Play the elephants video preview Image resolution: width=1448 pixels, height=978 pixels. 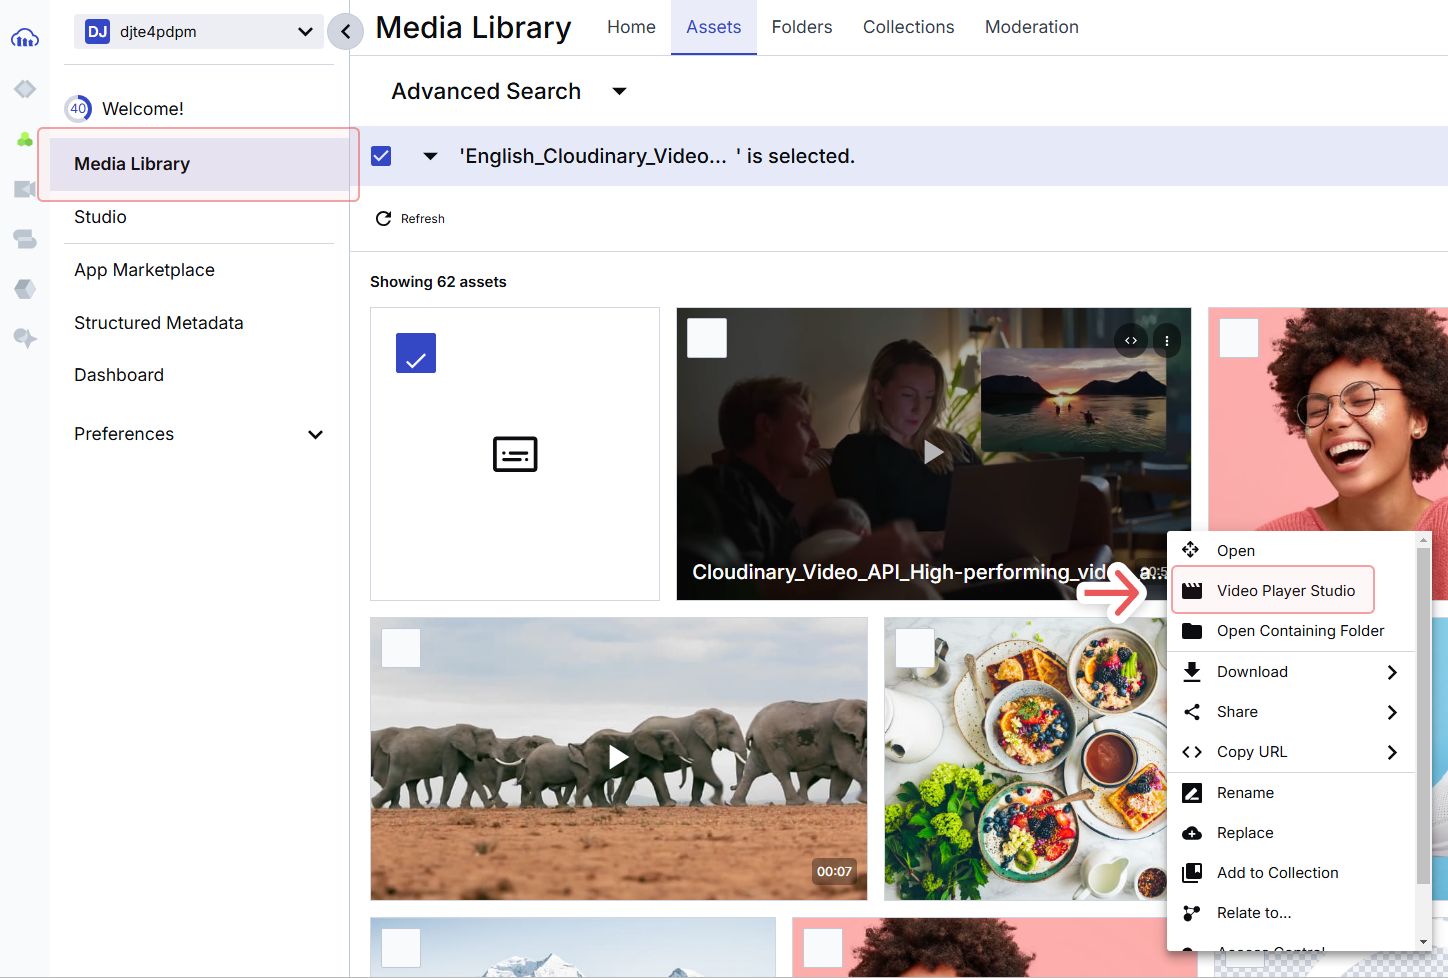point(619,757)
